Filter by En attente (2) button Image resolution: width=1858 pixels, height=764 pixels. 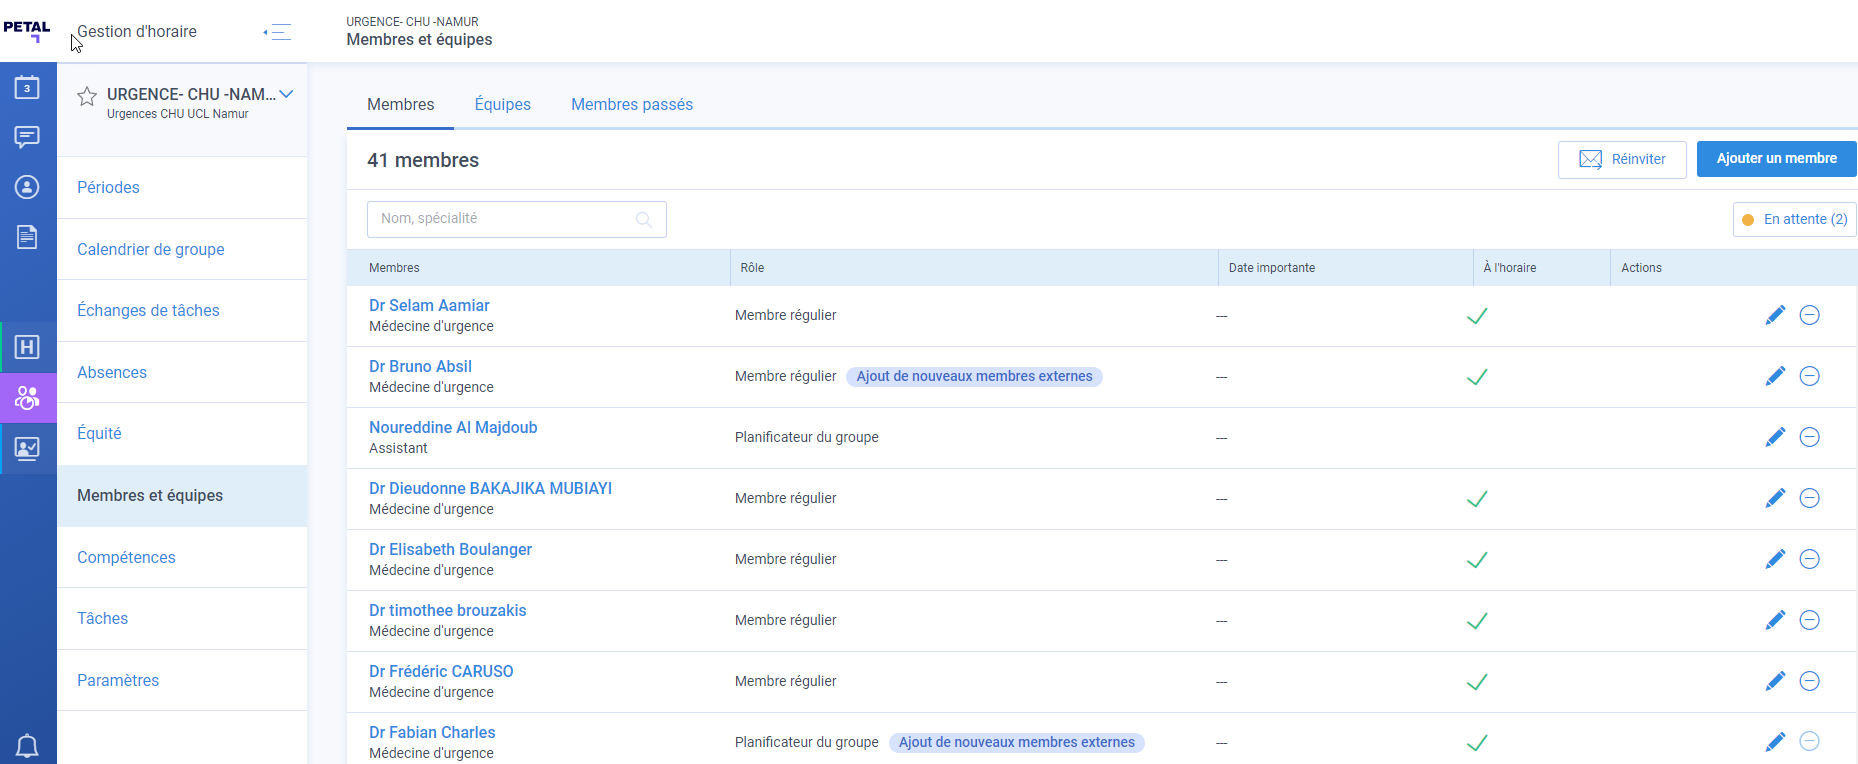pos(1794,220)
